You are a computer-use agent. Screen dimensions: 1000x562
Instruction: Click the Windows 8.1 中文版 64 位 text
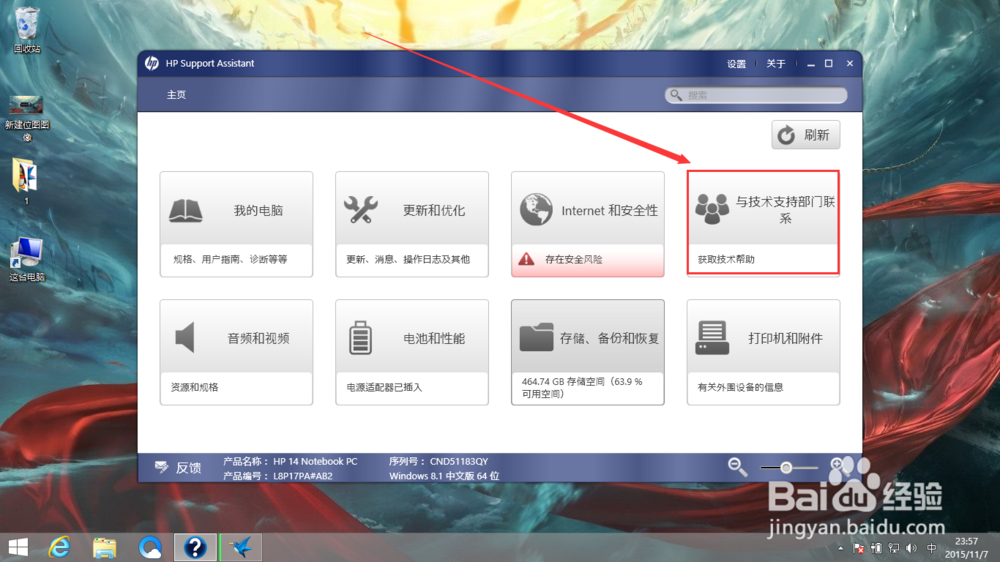pyautogui.click(x=444, y=476)
